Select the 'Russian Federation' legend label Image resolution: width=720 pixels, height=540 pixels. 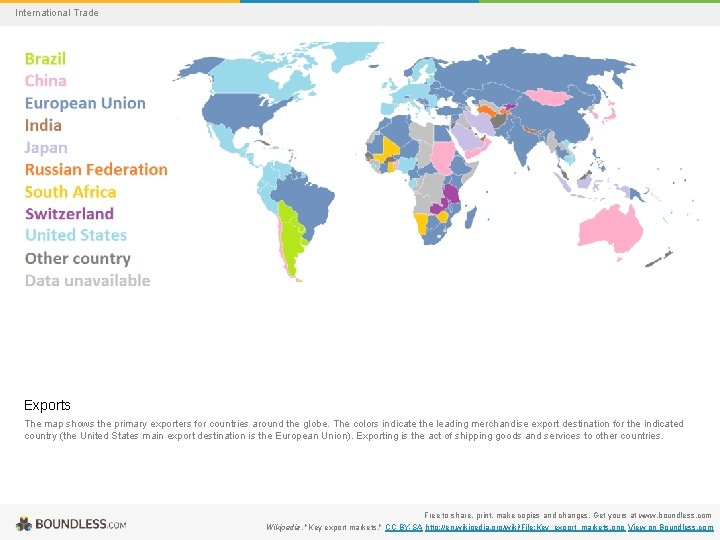pyautogui.click(x=96, y=169)
